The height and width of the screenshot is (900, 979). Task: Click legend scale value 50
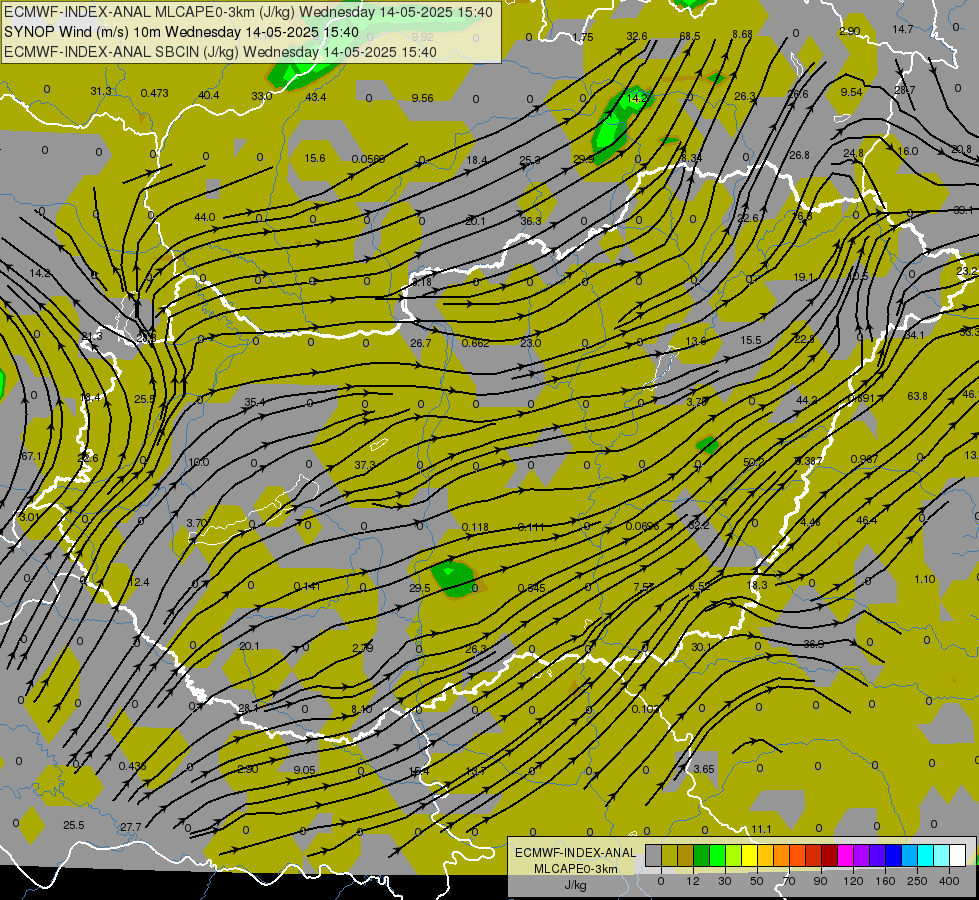(757, 881)
